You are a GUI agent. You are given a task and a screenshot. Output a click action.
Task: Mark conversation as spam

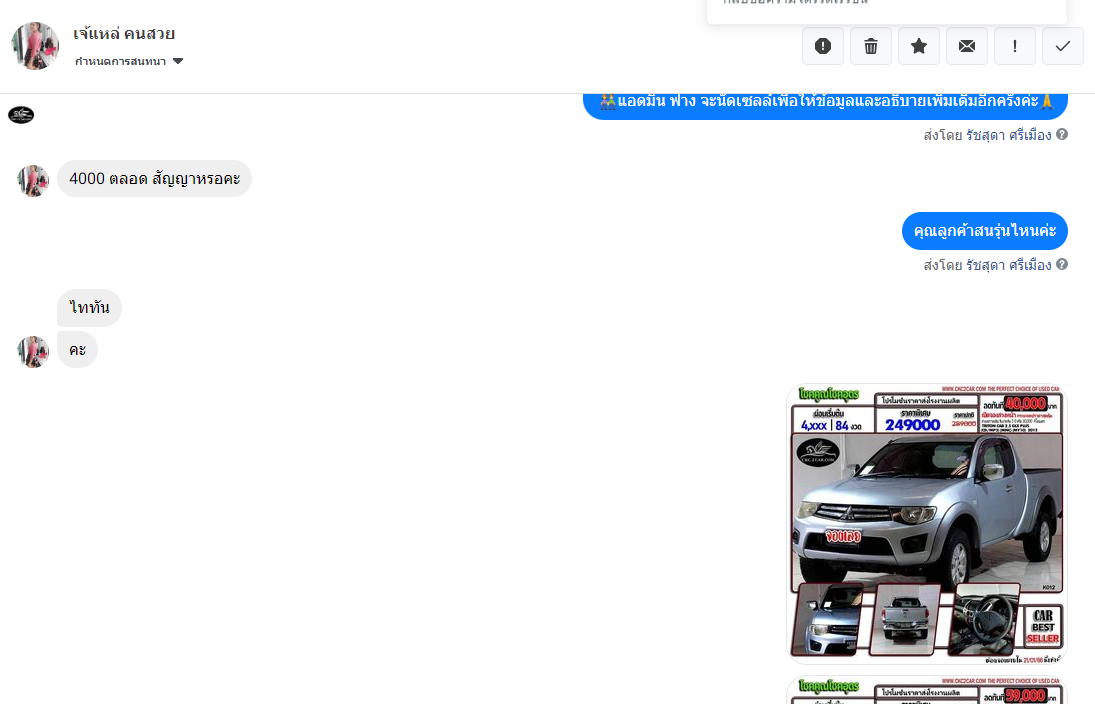pyautogui.click(x=823, y=46)
